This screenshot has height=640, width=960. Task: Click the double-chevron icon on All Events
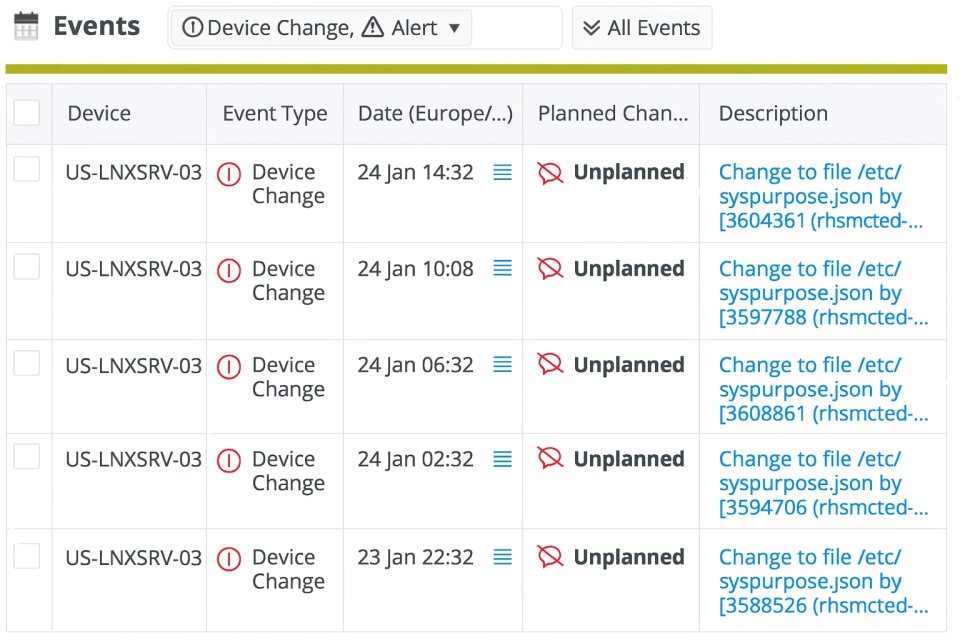coord(591,28)
